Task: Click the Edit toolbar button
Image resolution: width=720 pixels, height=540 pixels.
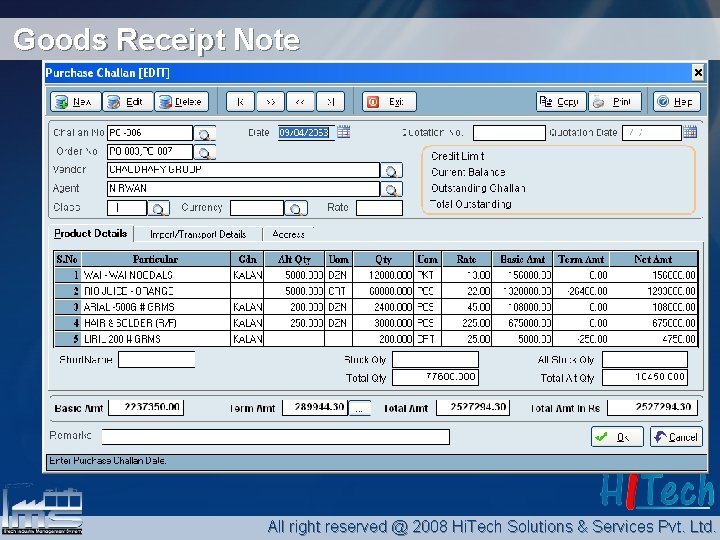Action: (x=128, y=101)
